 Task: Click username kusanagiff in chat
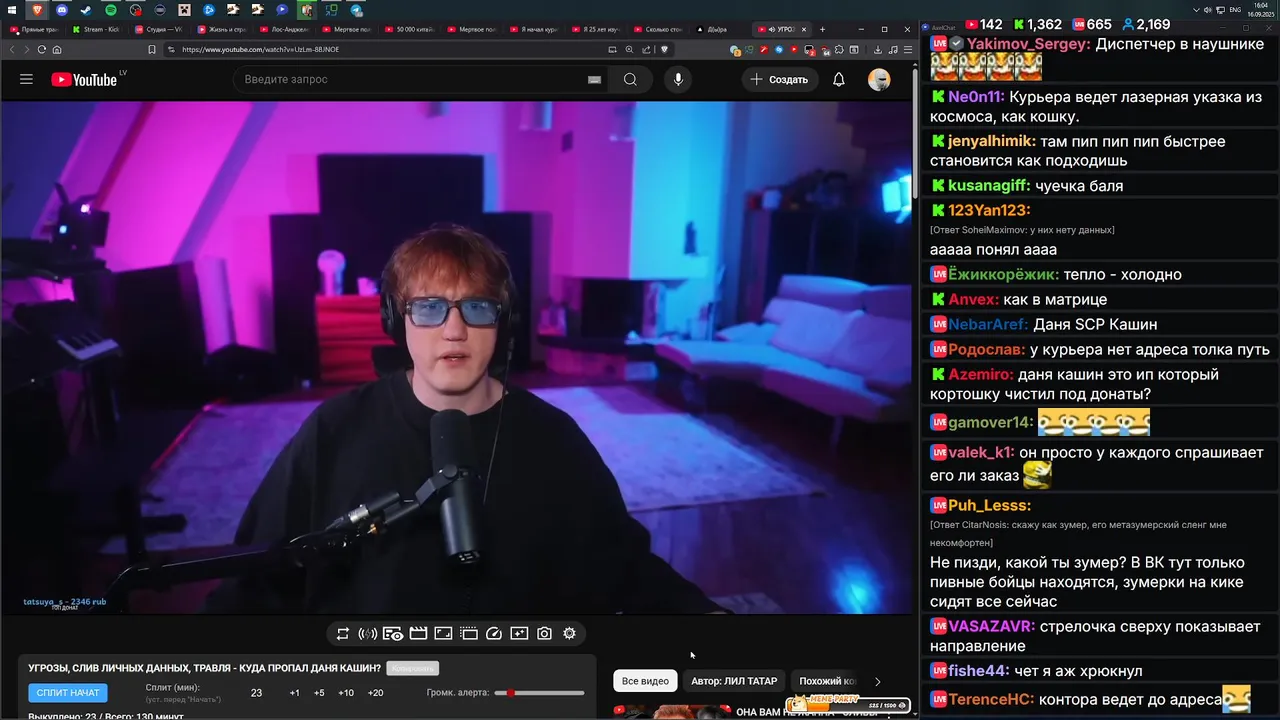(989, 185)
